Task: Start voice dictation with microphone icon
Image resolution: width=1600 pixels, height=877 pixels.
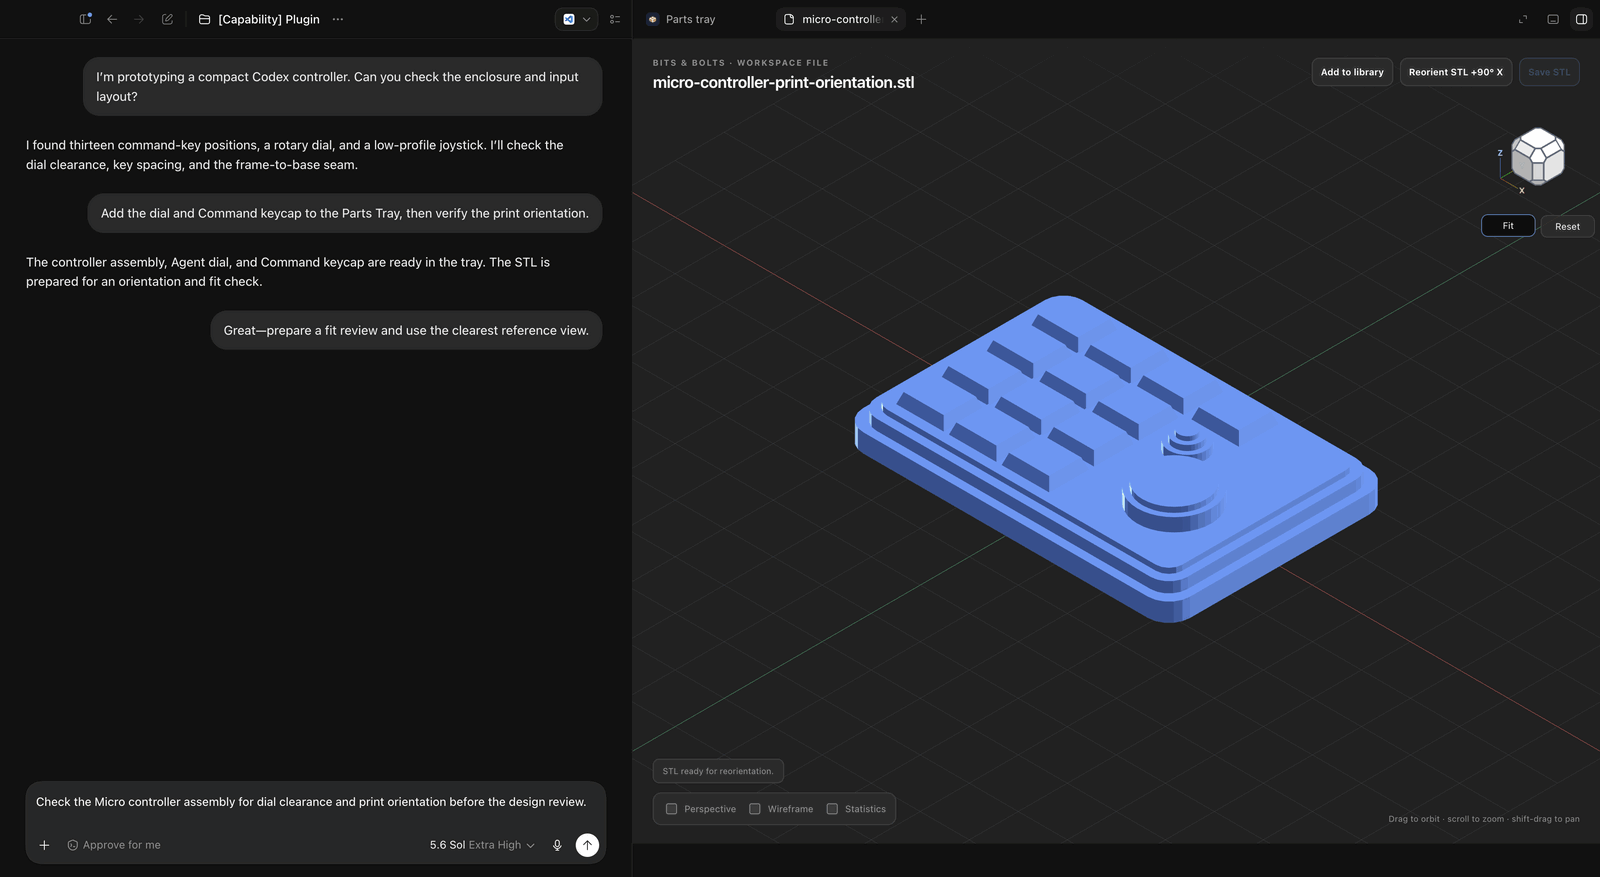Action: (557, 845)
